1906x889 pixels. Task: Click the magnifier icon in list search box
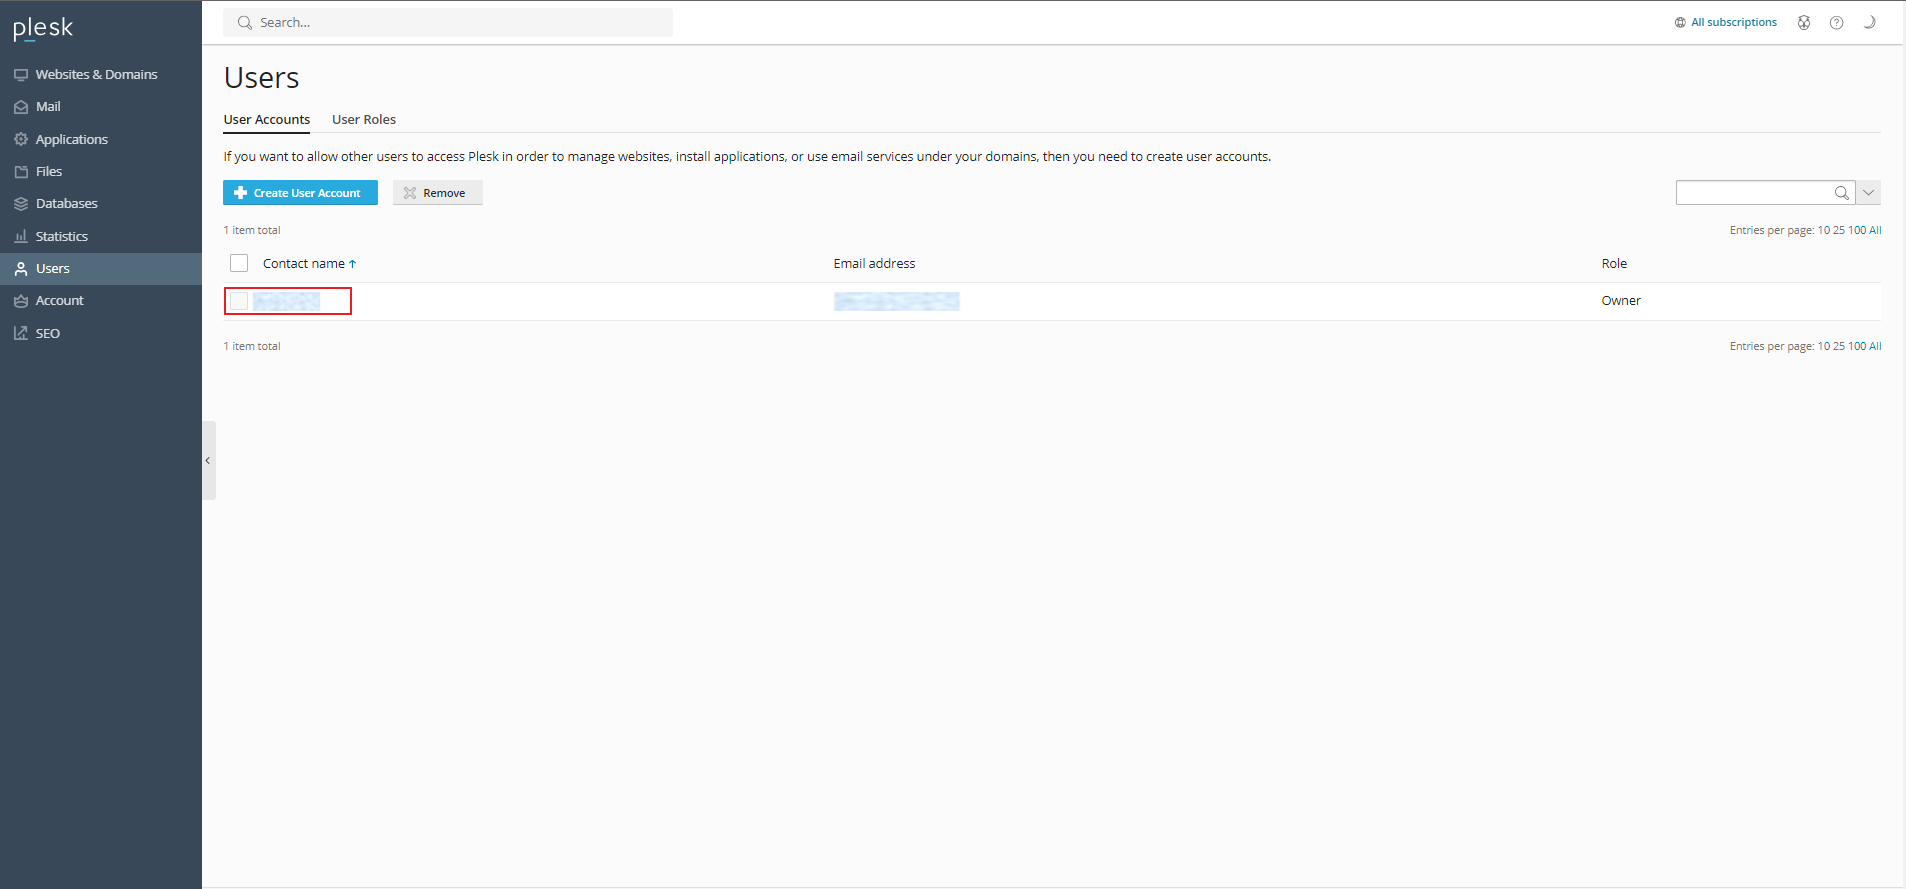(x=1841, y=193)
